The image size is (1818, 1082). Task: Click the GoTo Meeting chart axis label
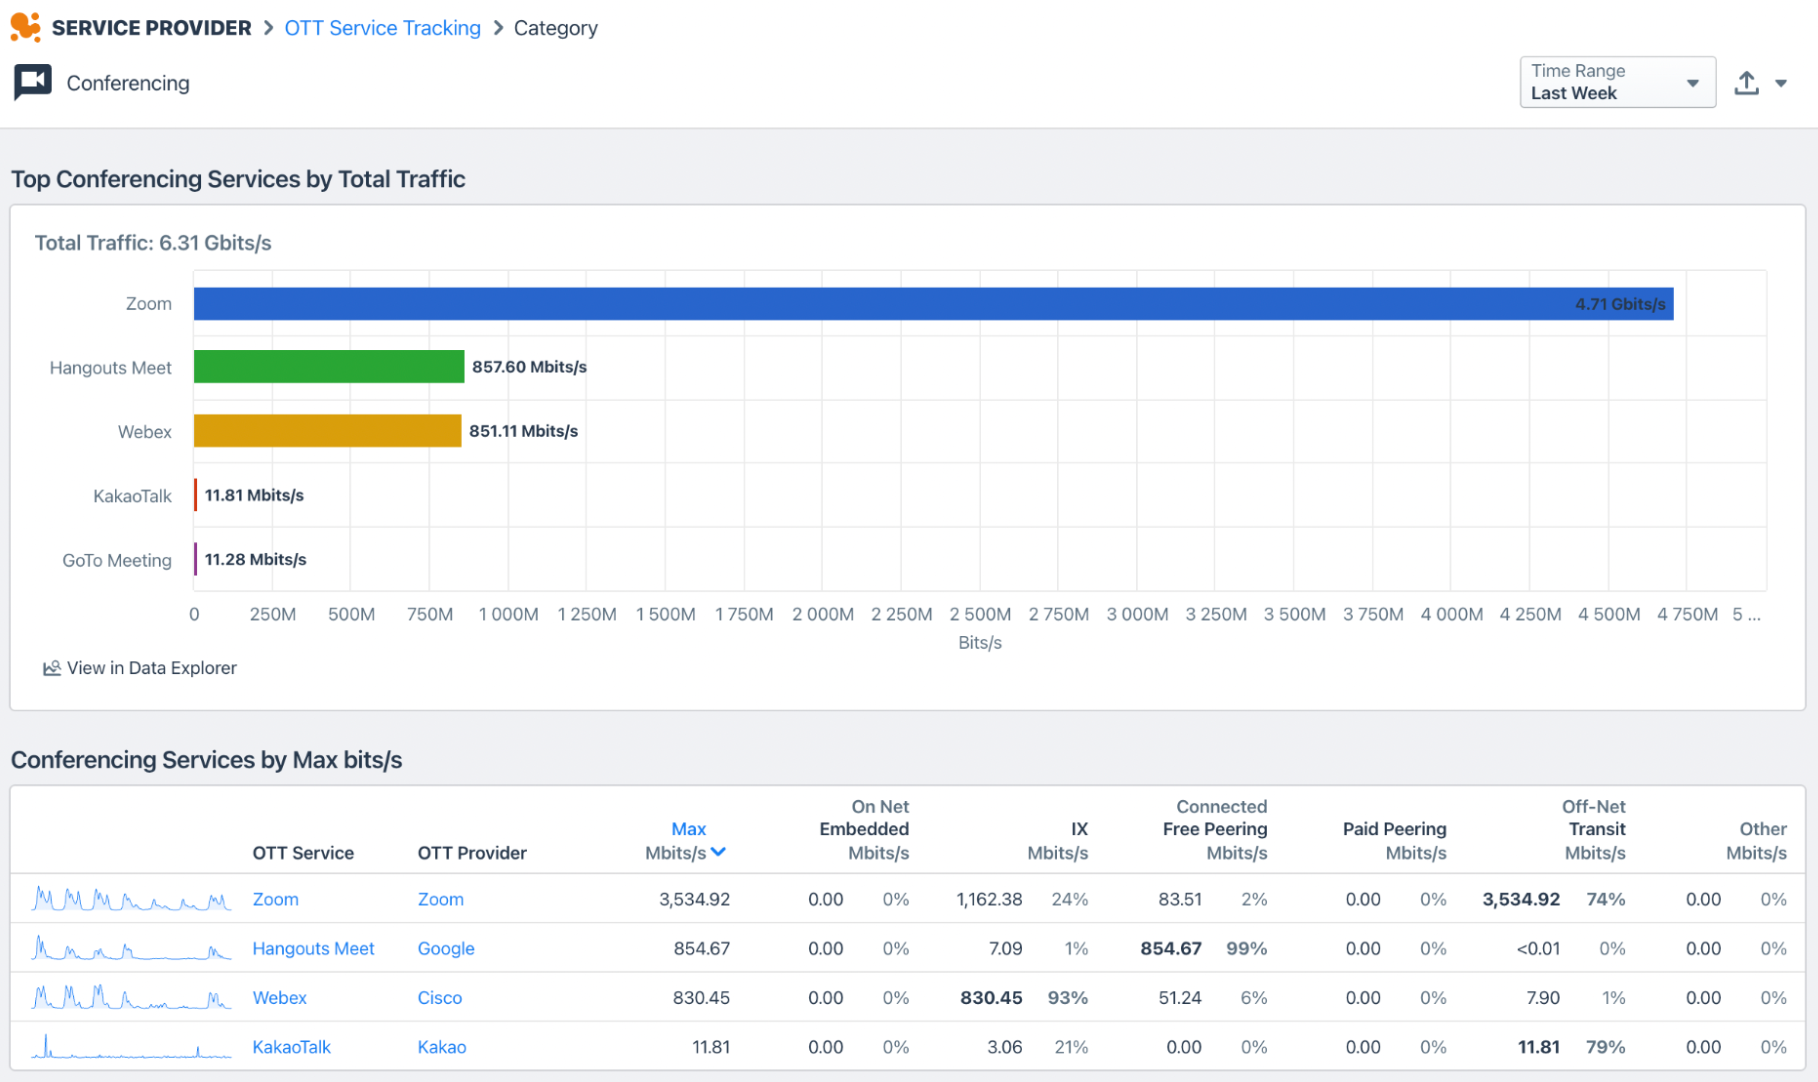[117, 560]
